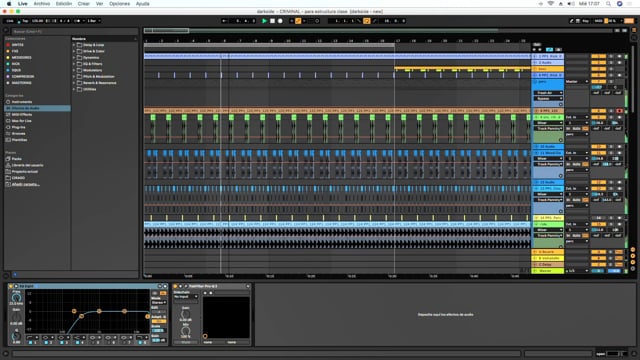Expand the Delay & Loop folder

click(74, 45)
